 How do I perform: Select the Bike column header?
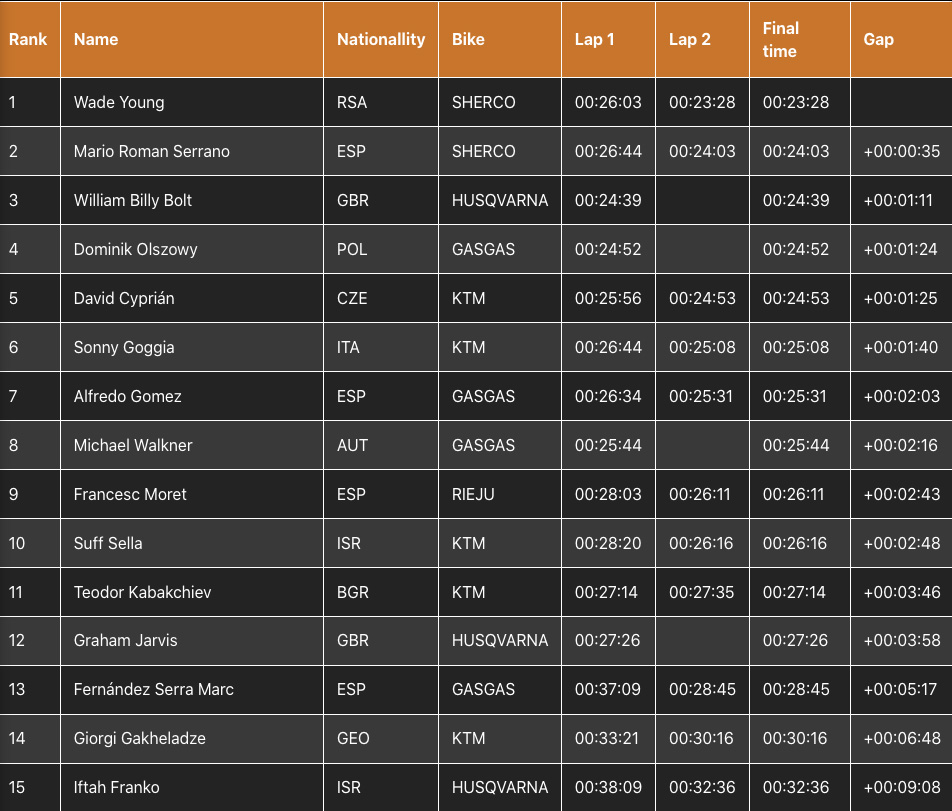click(x=468, y=39)
